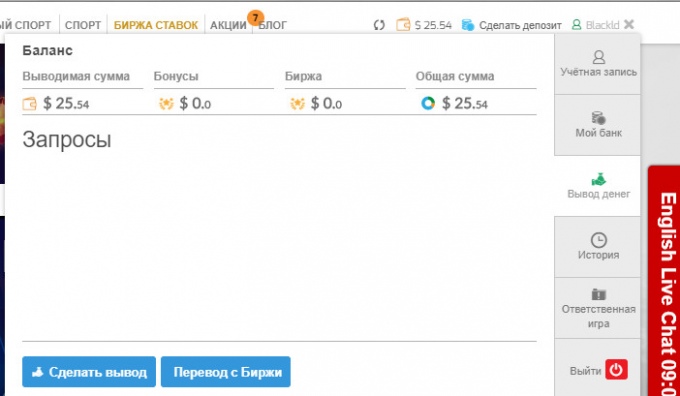Viewport: 680px width, 396px height.
Task: Click the deposit coins icon in header
Action: coord(468,25)
